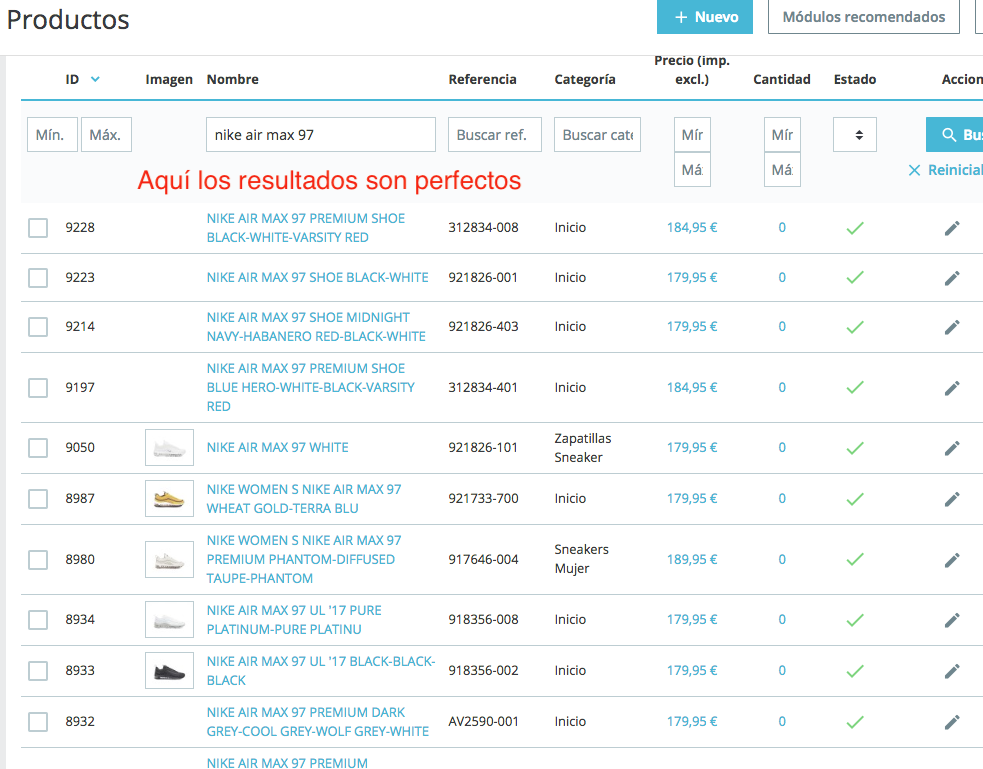Open black shoe thumbnail of product 8933
This screenshot has height=769, width=983.
coord(169,671)
